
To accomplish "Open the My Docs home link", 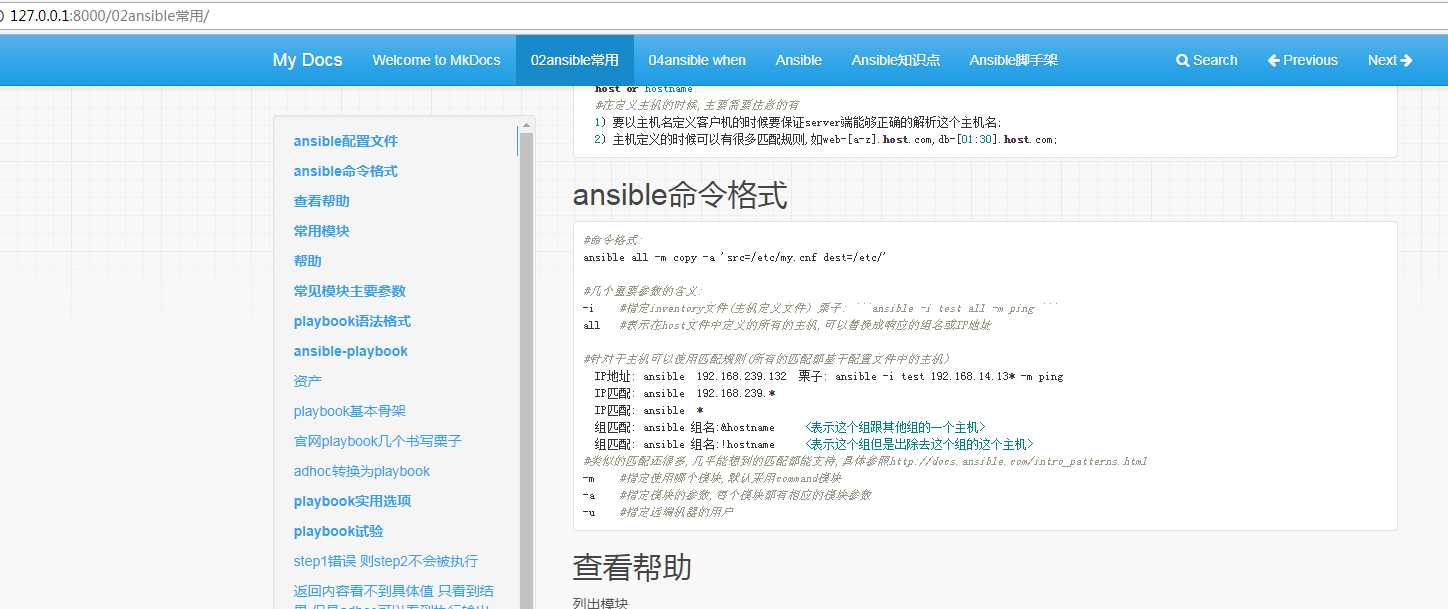I will click(307, 60).
